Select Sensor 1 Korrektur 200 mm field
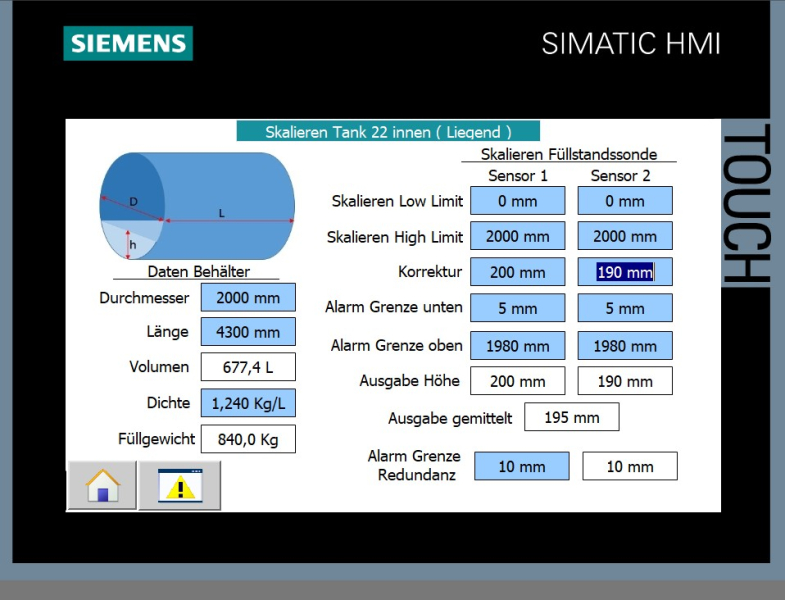785x600 pixels. pyautogui.click(x=517, y=272)
